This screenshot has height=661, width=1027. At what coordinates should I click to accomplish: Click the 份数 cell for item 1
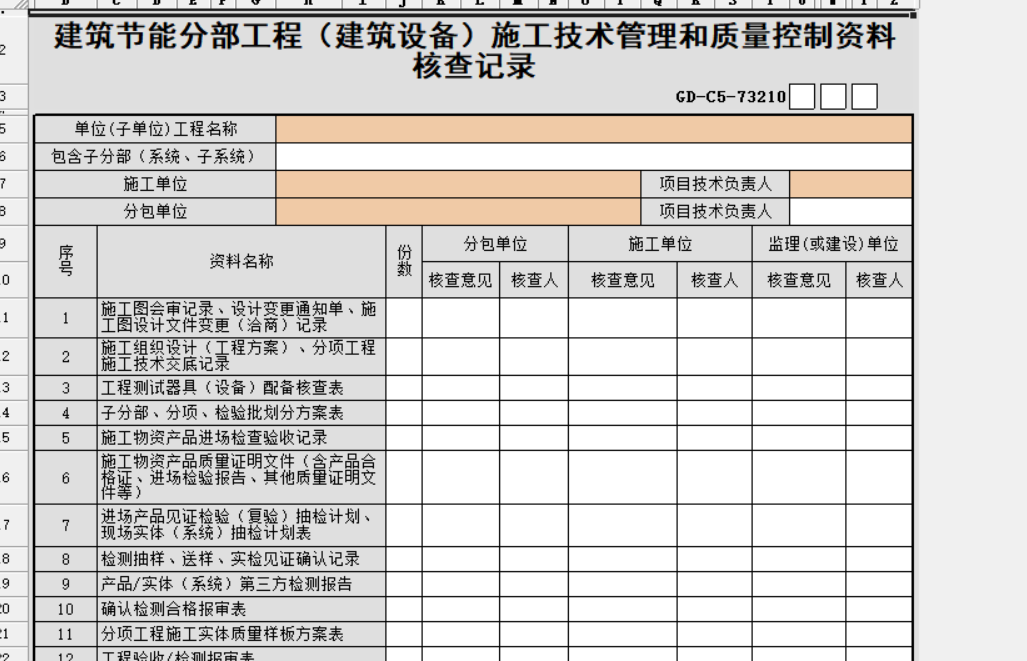tap(404, 318)
